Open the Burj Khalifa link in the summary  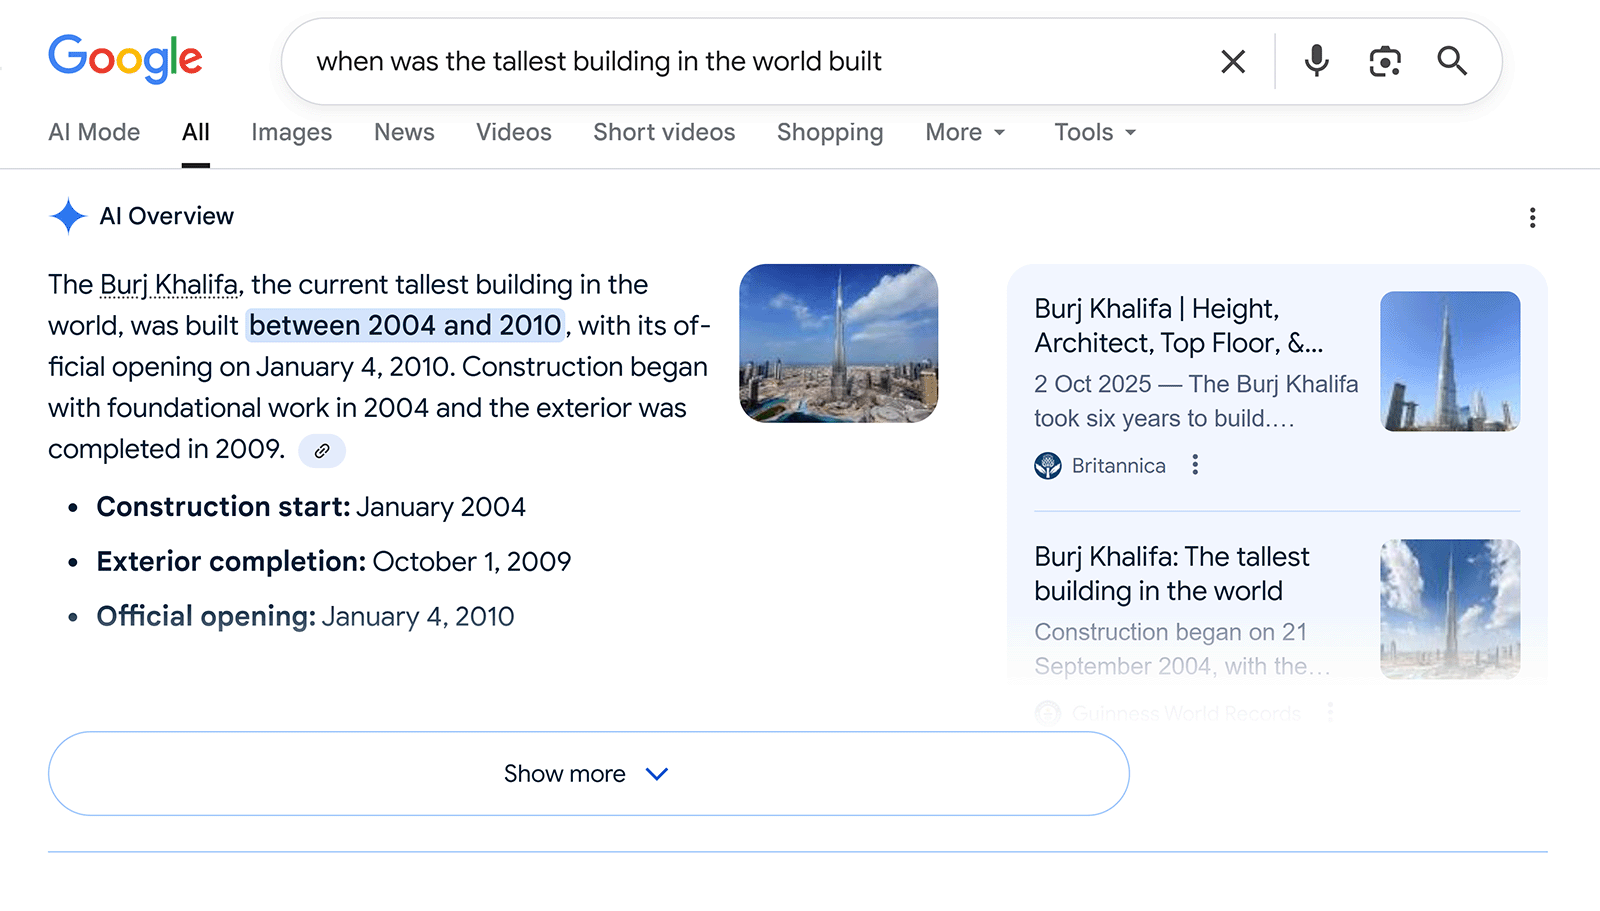[x=167, y=284]
